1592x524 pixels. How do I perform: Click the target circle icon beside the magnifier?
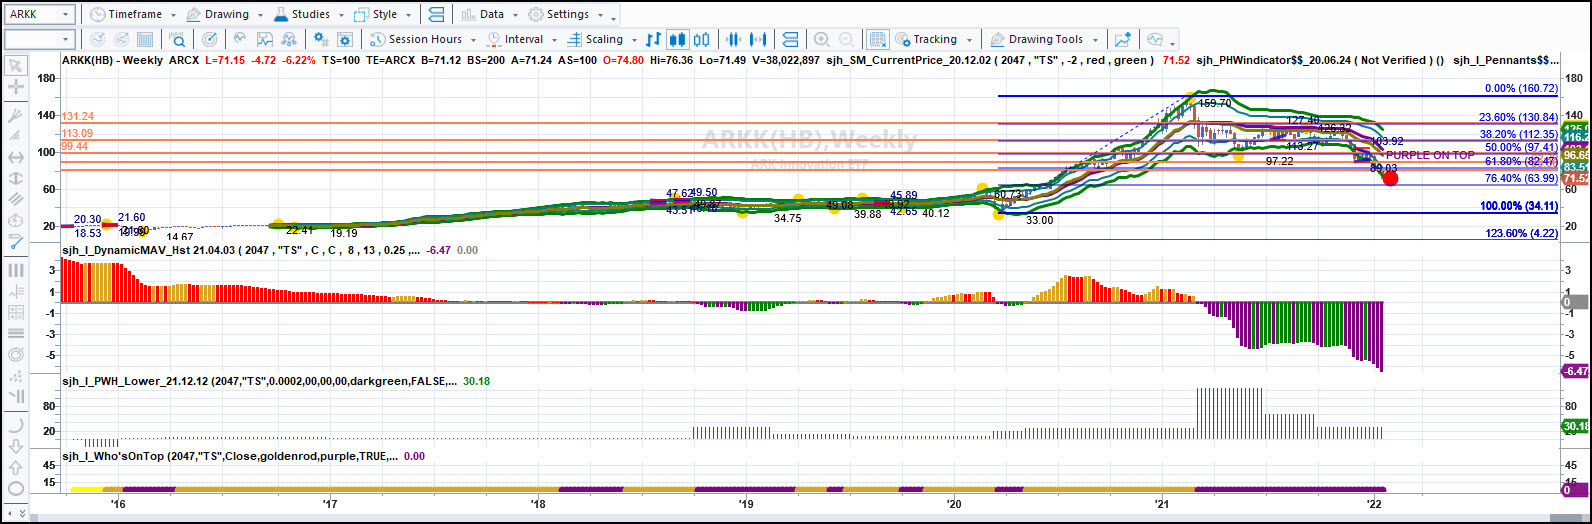click(209, 39)
